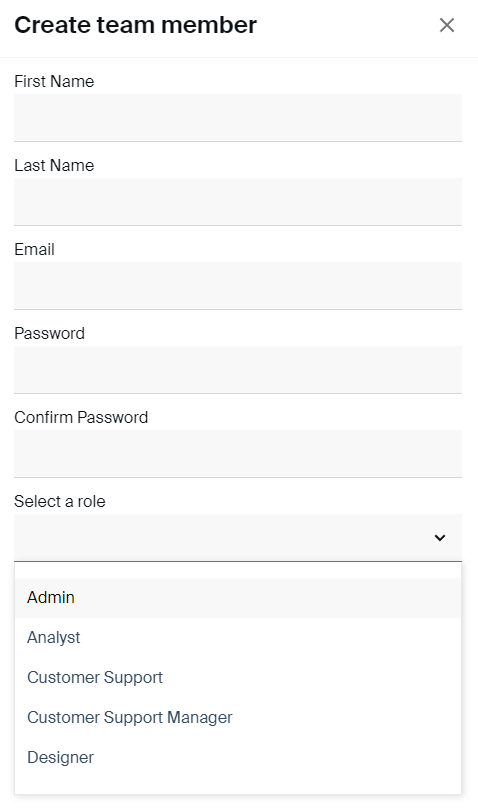
Task: Click into the Last Name field
Action: pyautogui.click(x=238, y=202)
